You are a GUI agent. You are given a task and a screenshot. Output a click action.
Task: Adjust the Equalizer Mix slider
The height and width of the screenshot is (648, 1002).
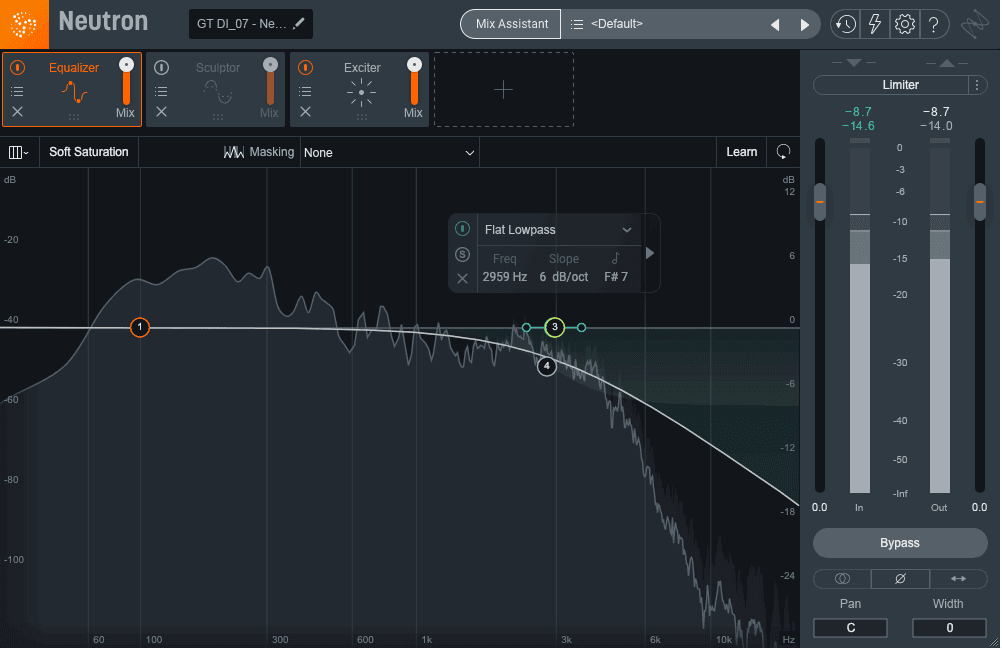pyautogui.click(x=126, y=82)
